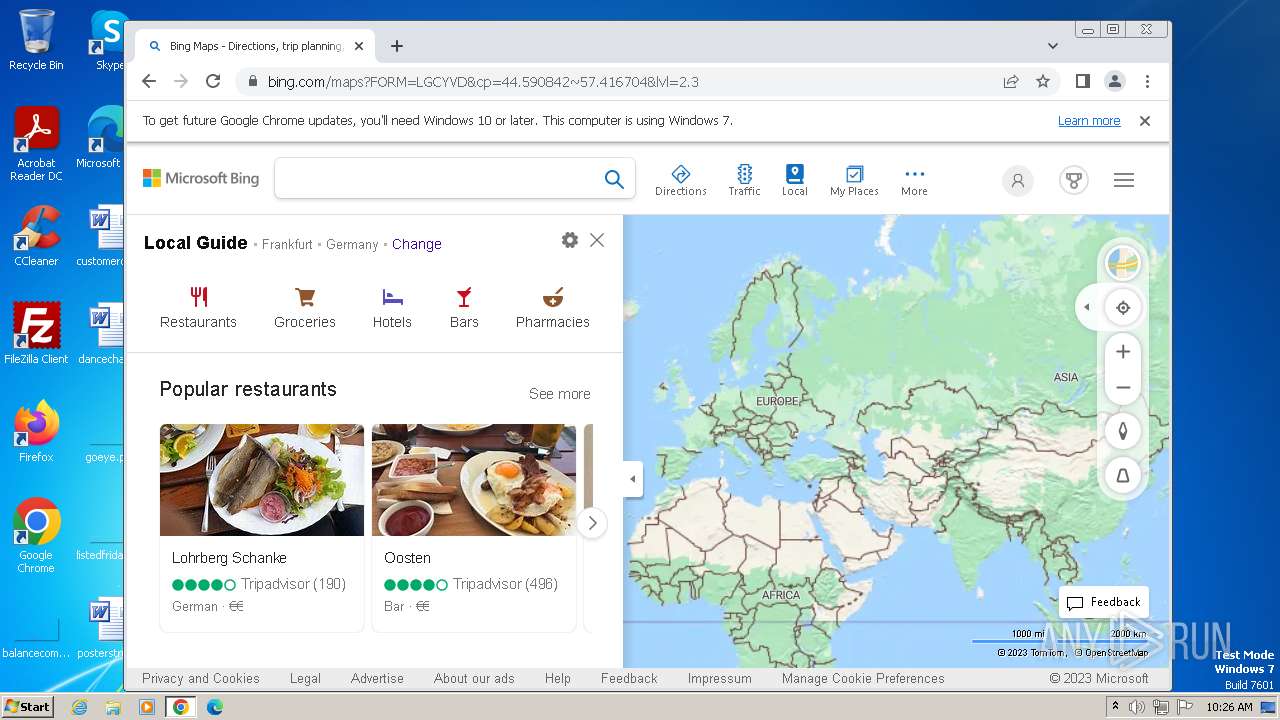Collapse the map controls arrow
This screenshot has height=720, width=1280.
tap(1087, 308)
